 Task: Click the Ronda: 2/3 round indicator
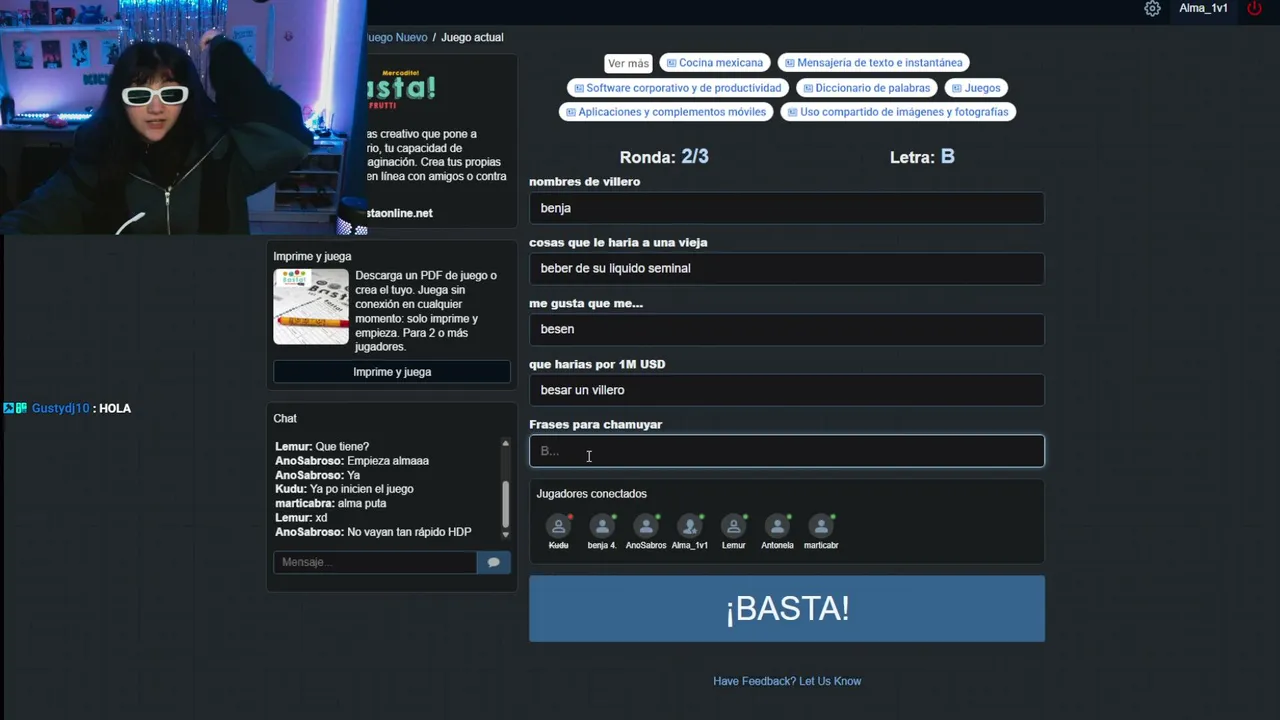coord(664,157)
